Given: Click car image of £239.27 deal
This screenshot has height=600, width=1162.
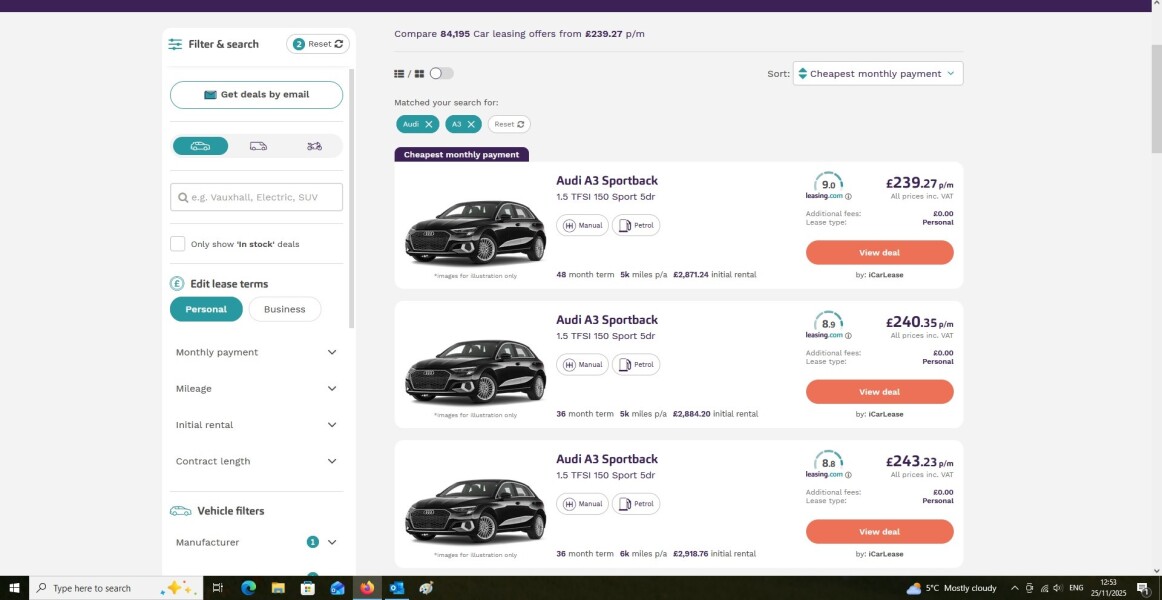Looking at the screenshot, I should 475,232.
